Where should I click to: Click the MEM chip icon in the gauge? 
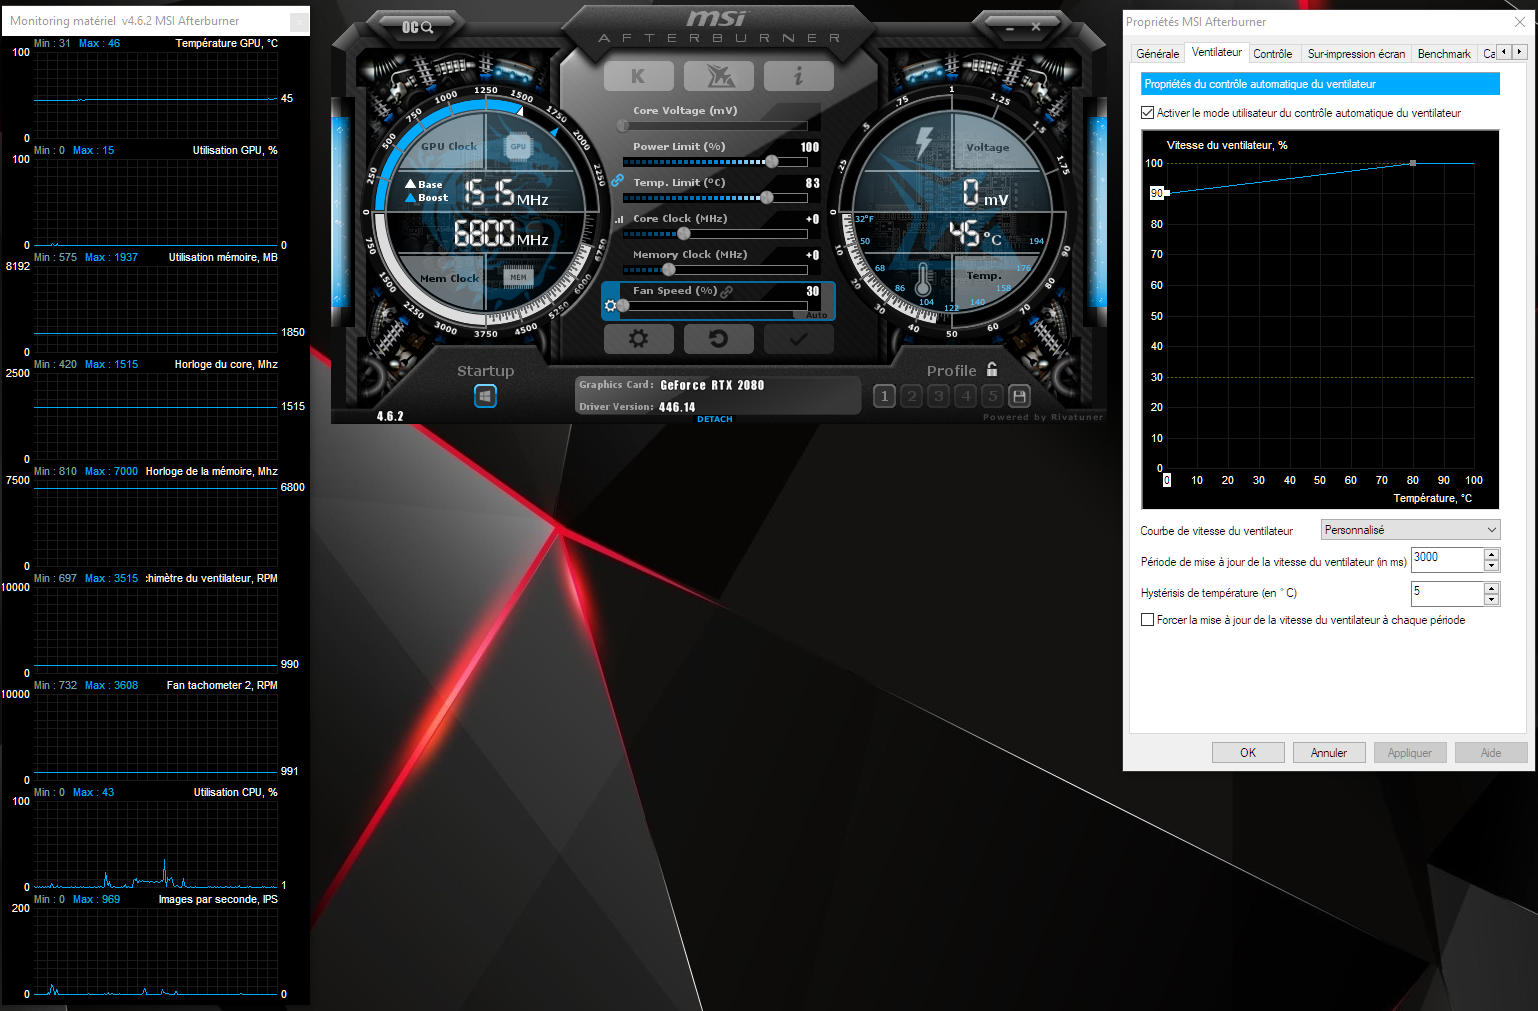coord(518,277)
